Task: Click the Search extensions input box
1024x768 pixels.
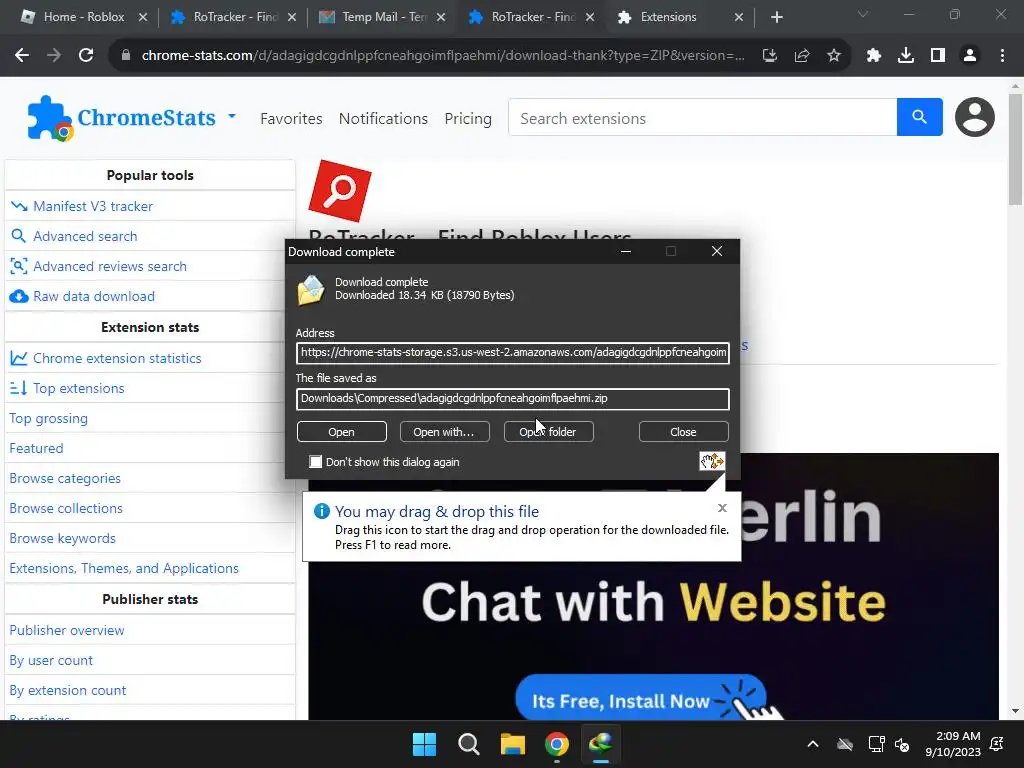Action: coord(703,118)
